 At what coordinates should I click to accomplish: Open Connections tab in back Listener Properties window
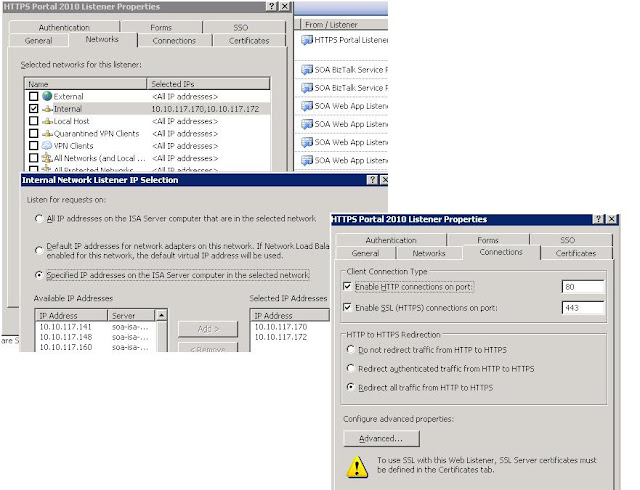pos(174,40)
